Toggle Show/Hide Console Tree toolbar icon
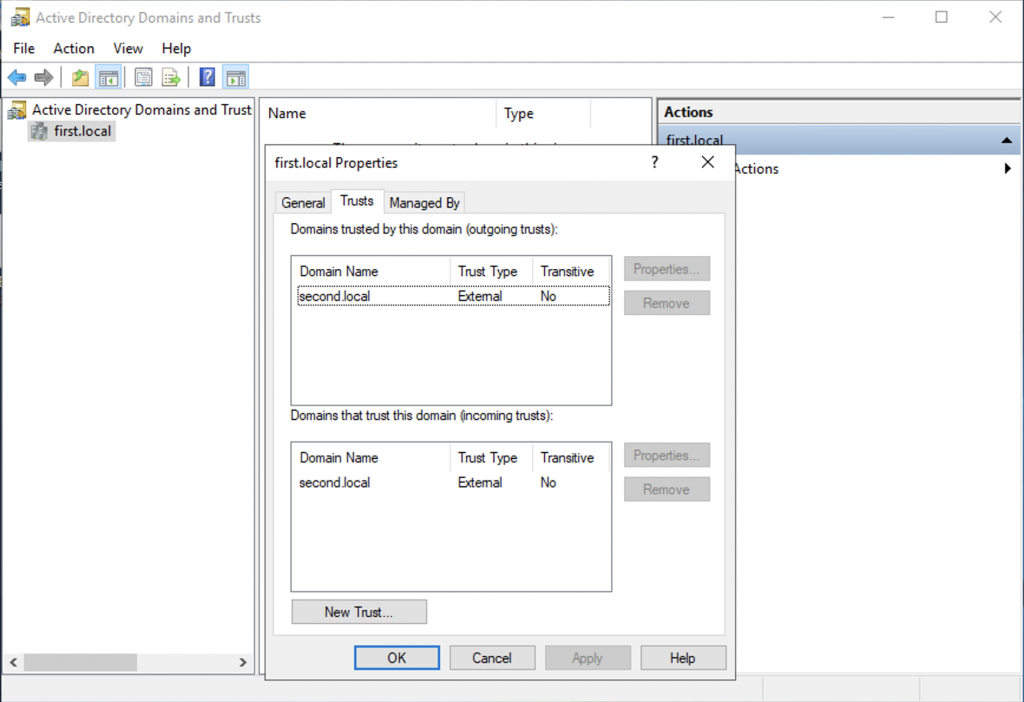This screenshot has height=702, width=1024. (x=108, y=78)
